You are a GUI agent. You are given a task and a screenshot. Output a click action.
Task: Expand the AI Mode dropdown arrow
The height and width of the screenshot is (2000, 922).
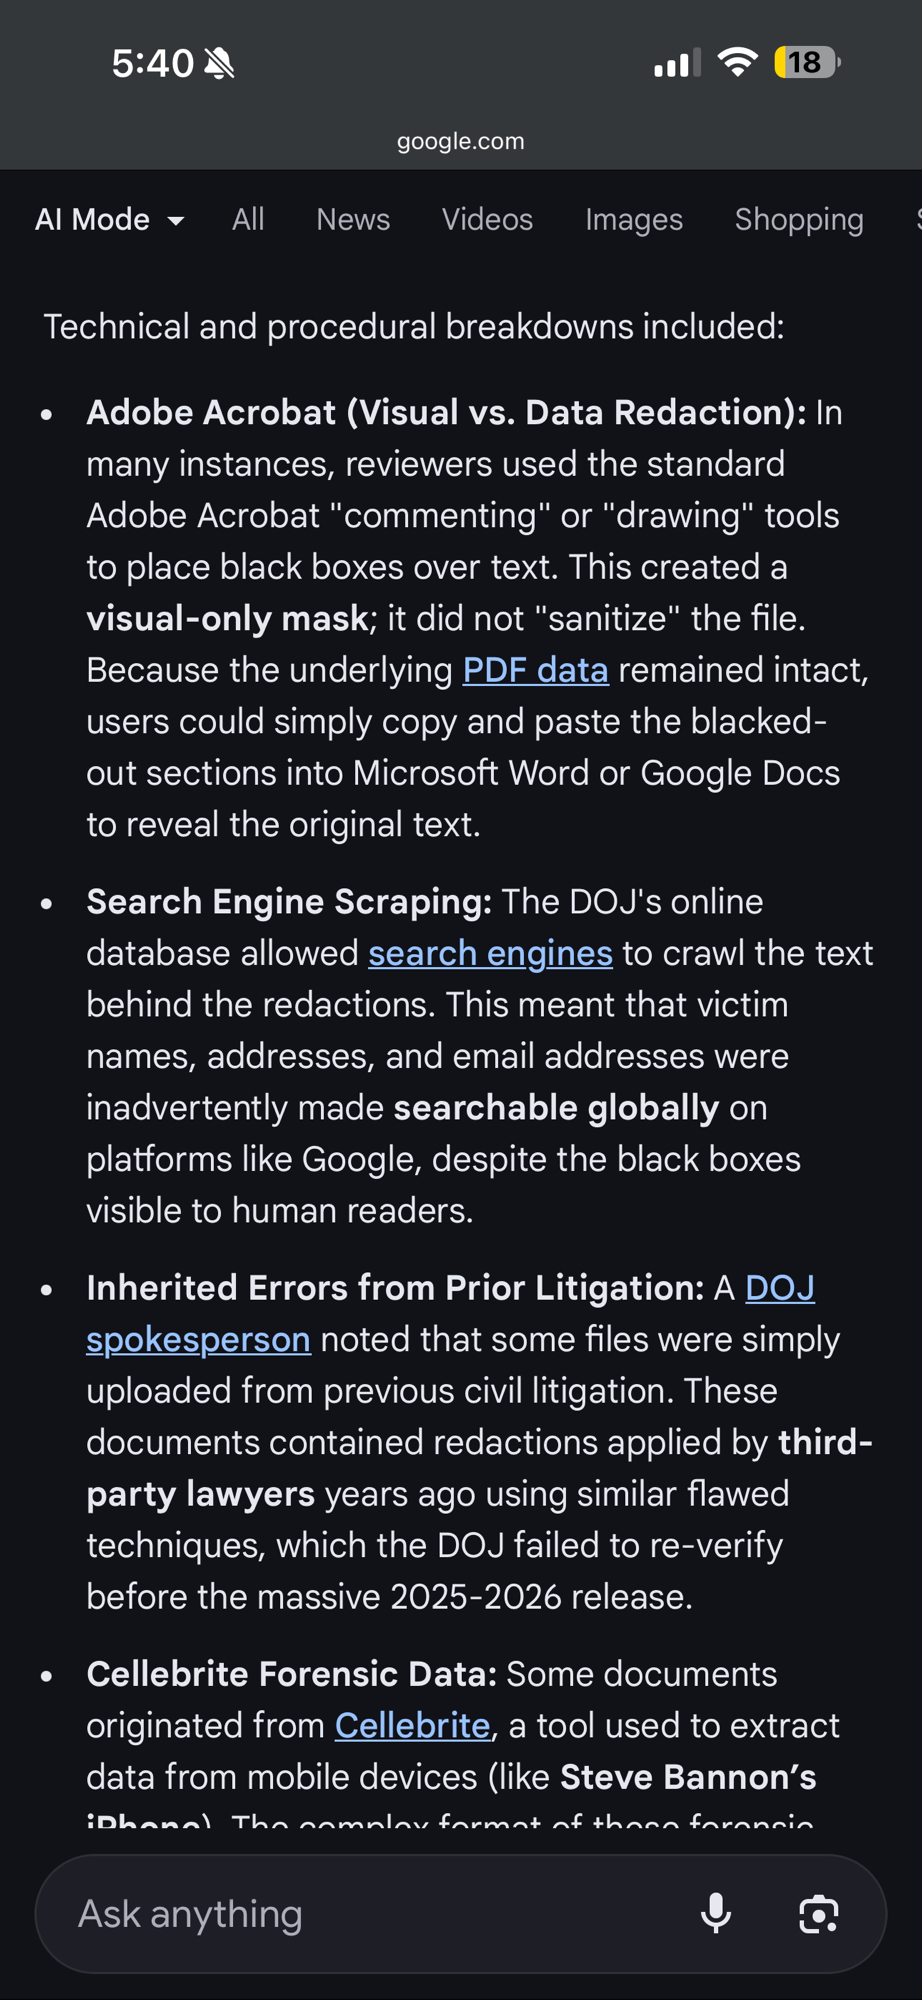point(176,220)
